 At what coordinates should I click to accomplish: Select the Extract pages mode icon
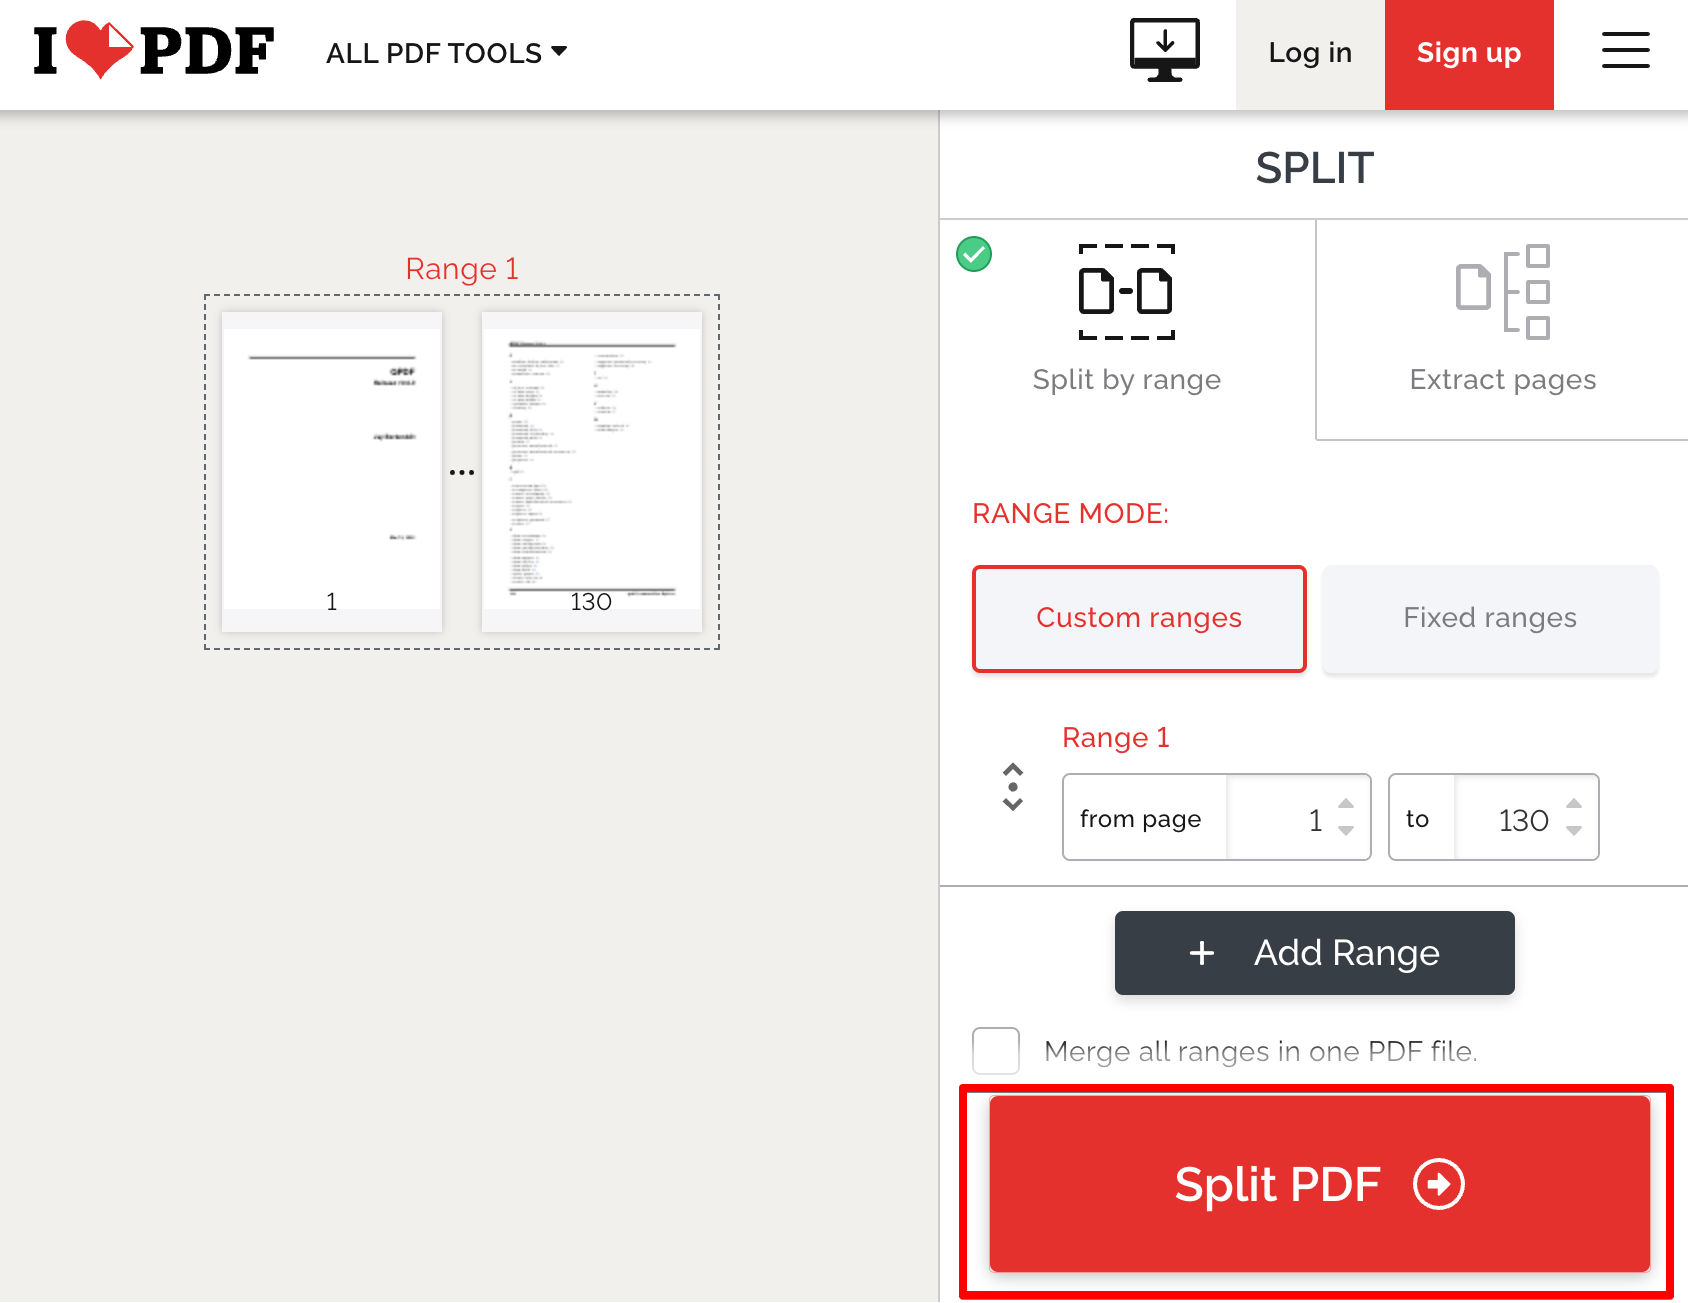(1502, 292)
